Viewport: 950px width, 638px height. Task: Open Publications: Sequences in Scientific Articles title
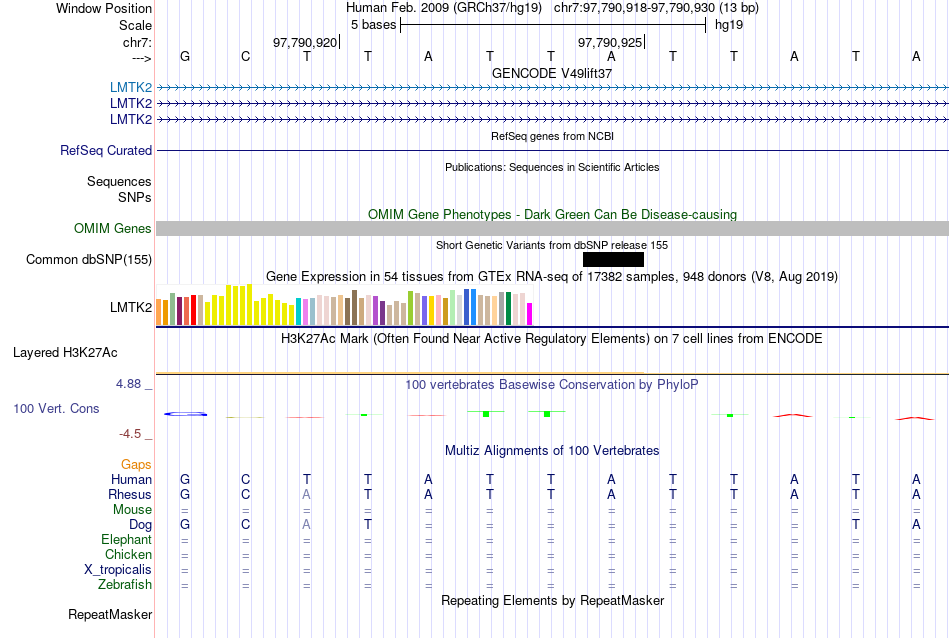(x=552, y=167)
